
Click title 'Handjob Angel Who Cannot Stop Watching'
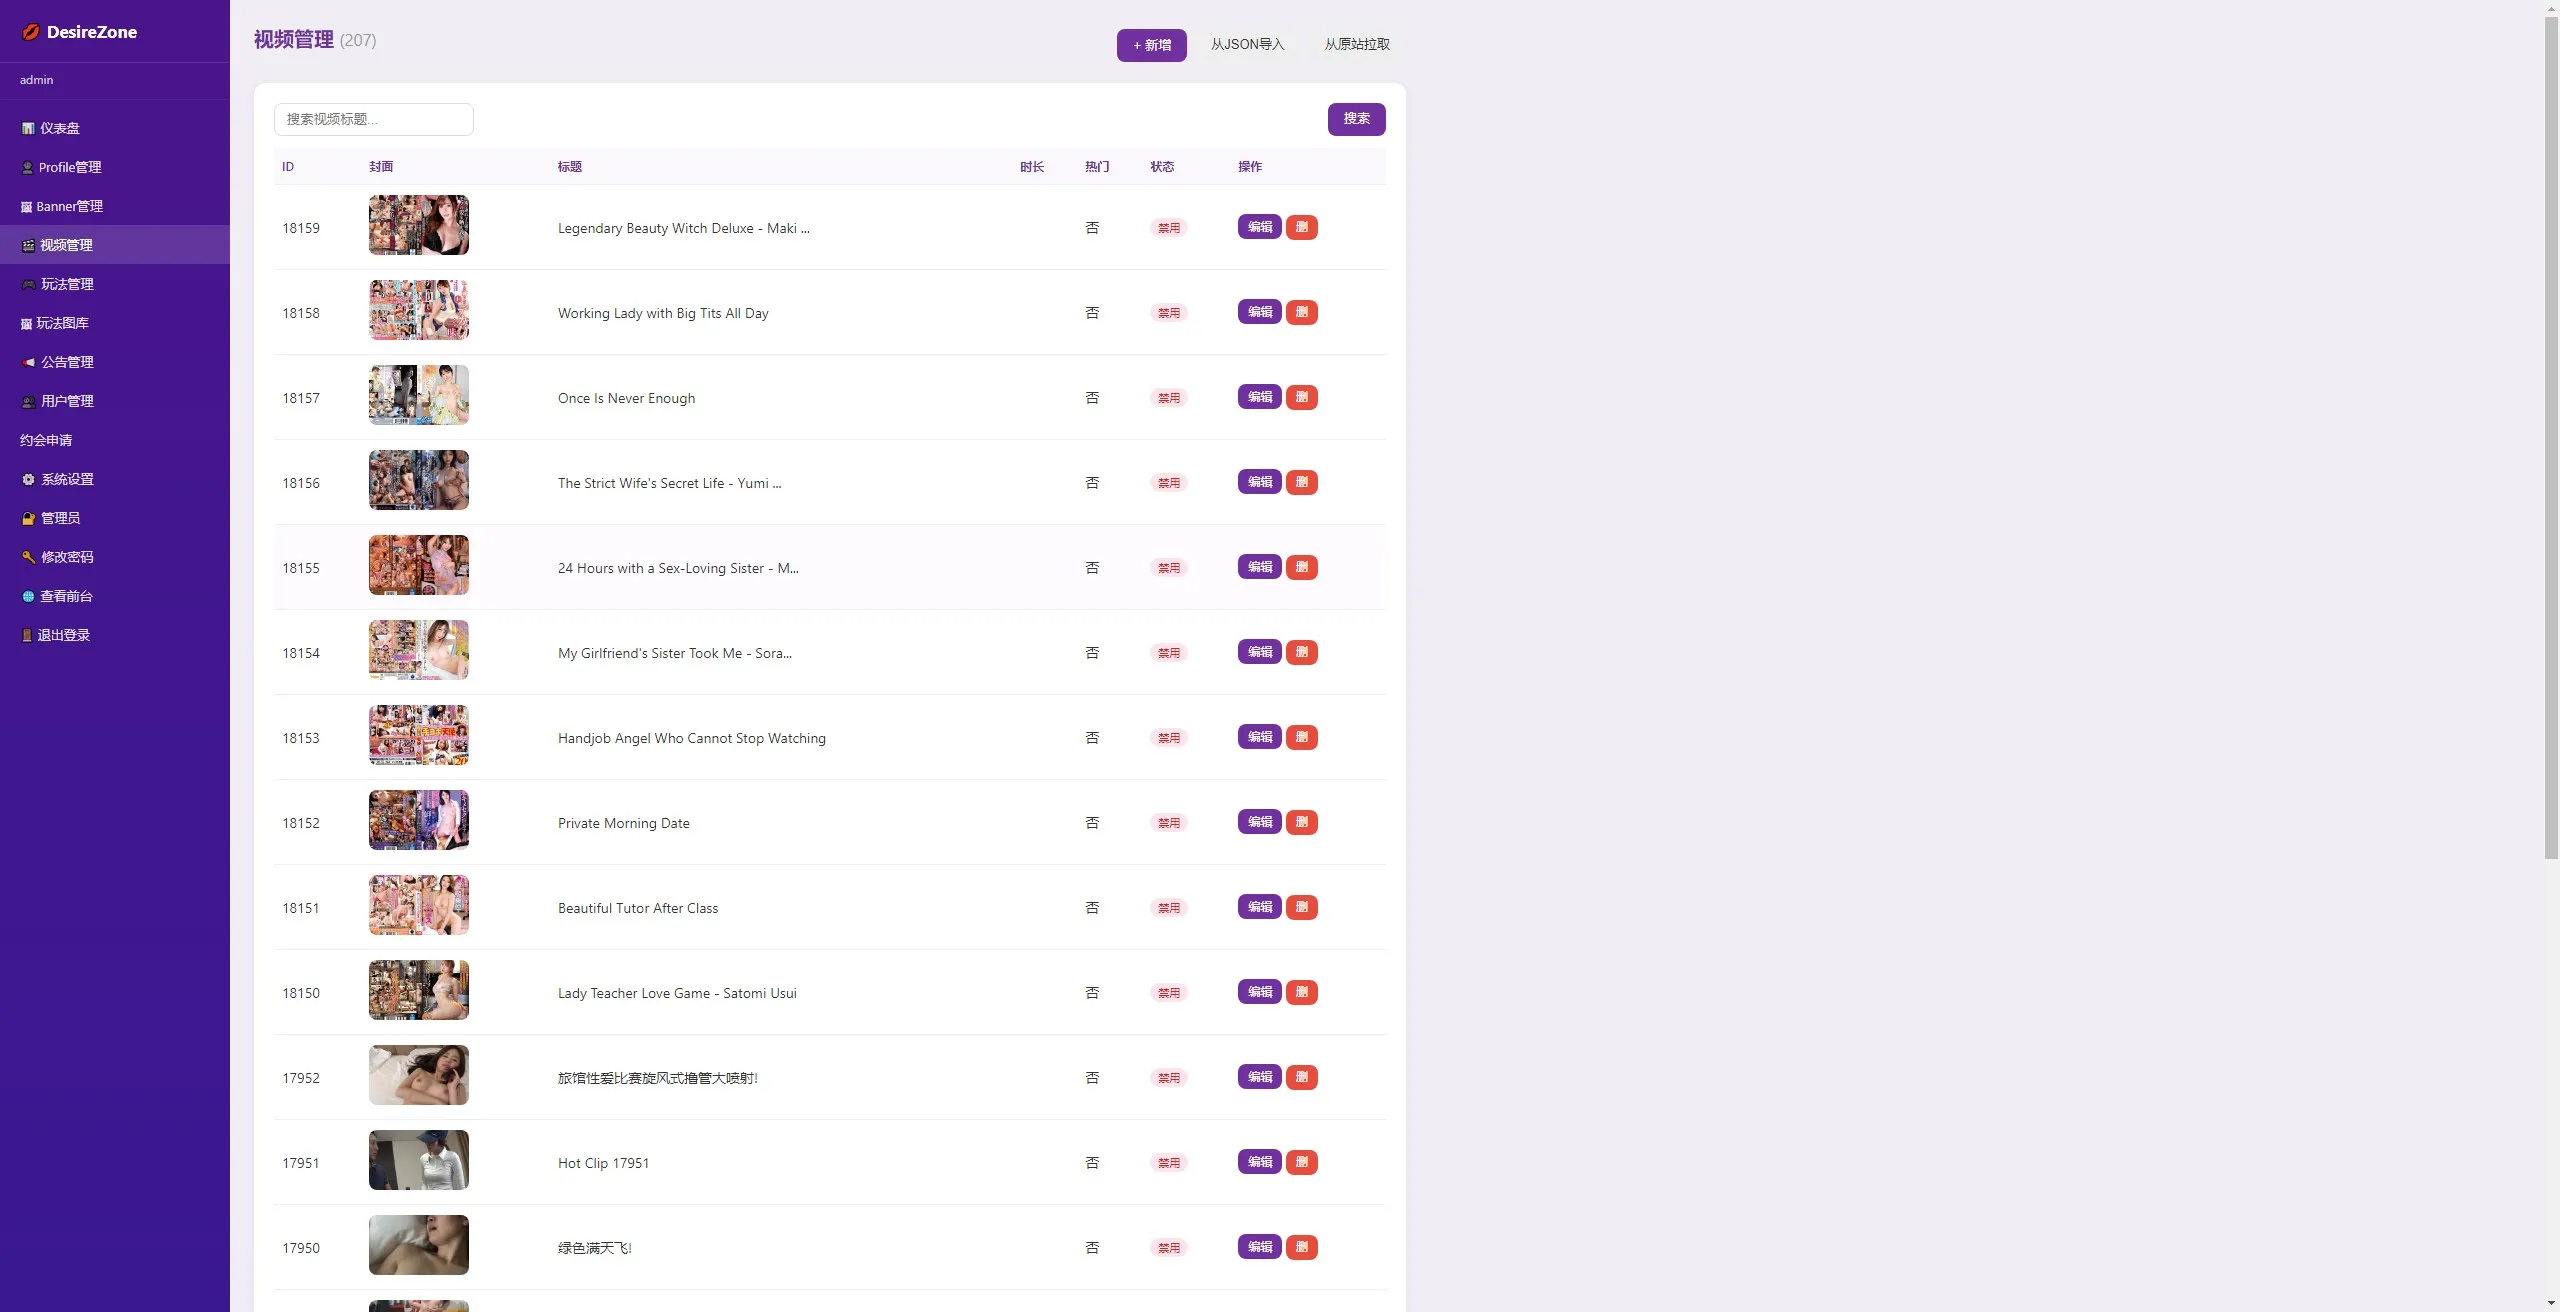coord(691,738)
